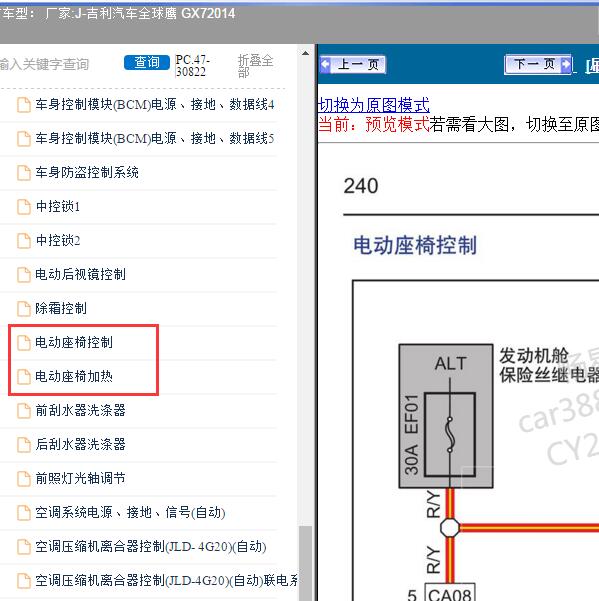The image size is (599, 601).
Task: Click the 查询 search button
Action: tap(147, 62)
